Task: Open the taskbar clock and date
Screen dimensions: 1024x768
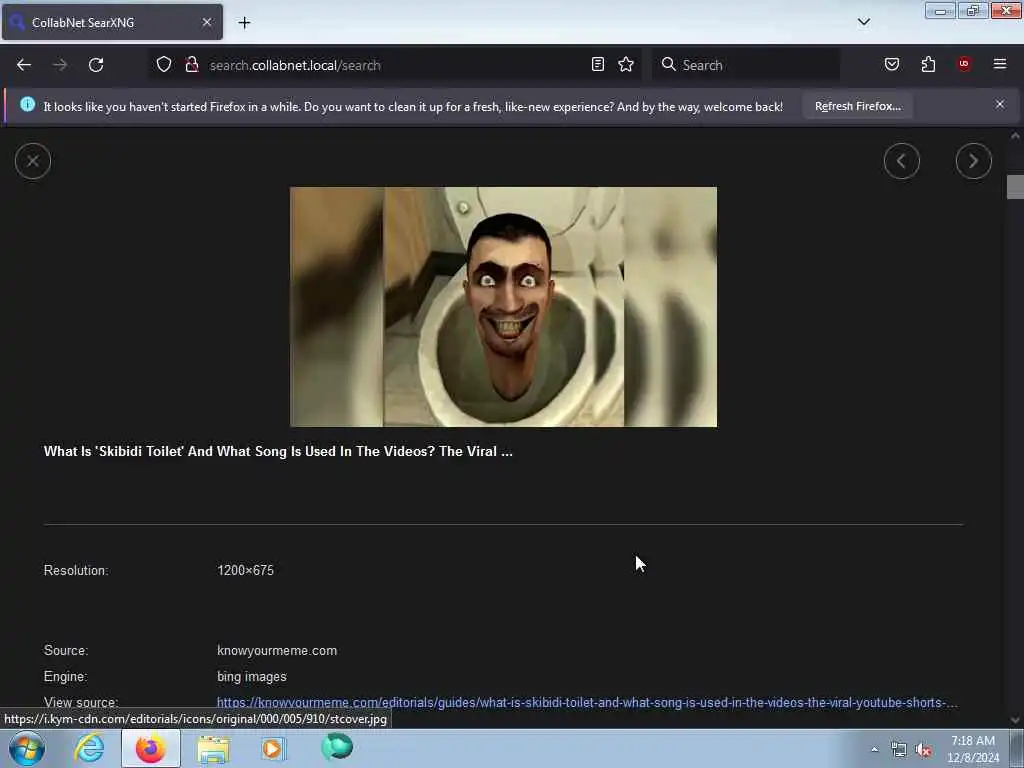Action: tap(972, 749)
